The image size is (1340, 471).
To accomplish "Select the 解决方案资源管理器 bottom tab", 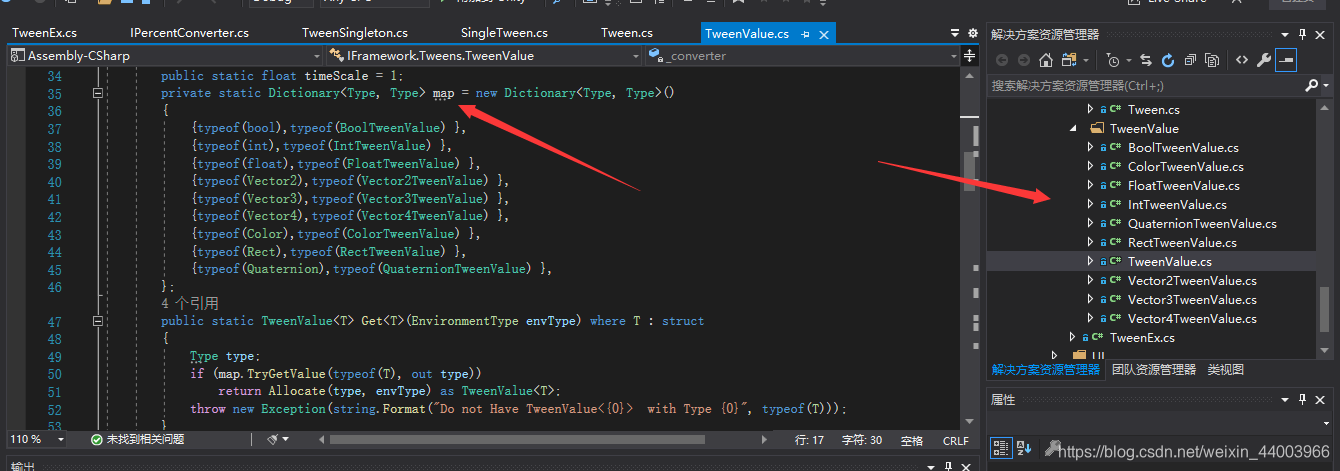I will [1046, 369].
